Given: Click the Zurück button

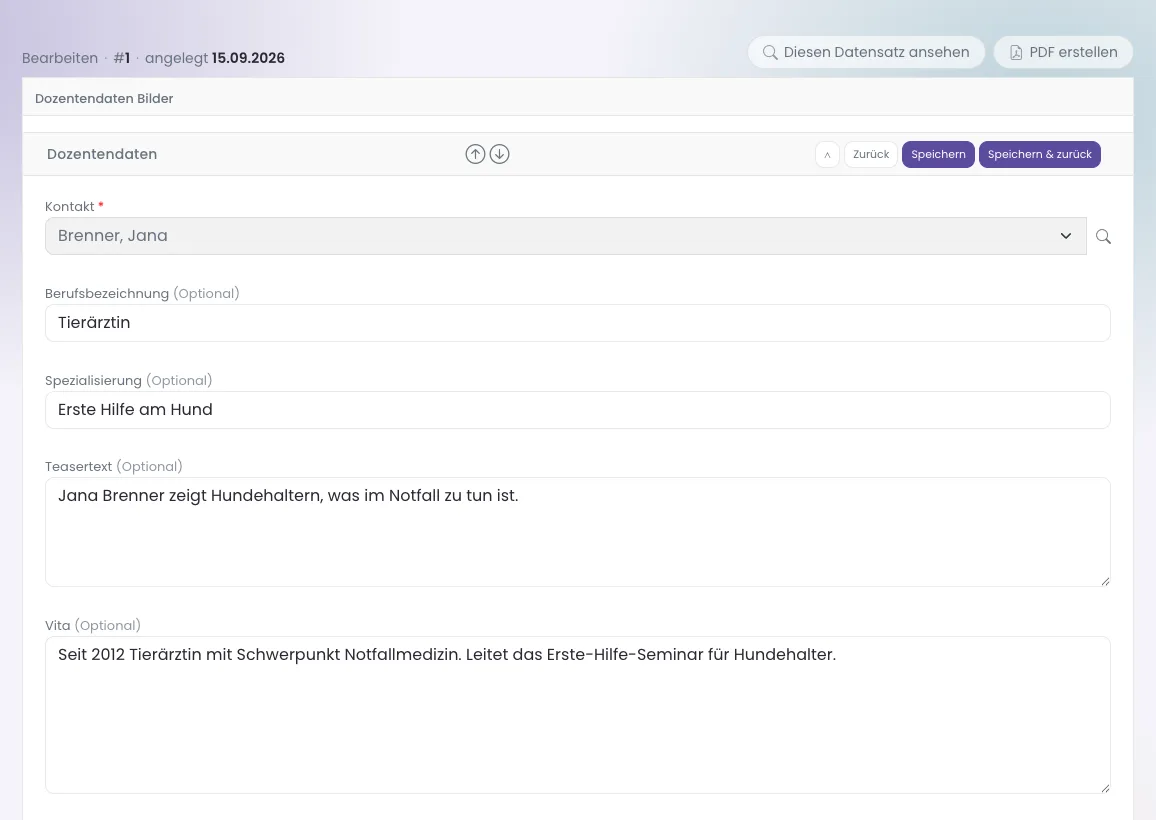Looking at the screenshot, I should 871,155.
